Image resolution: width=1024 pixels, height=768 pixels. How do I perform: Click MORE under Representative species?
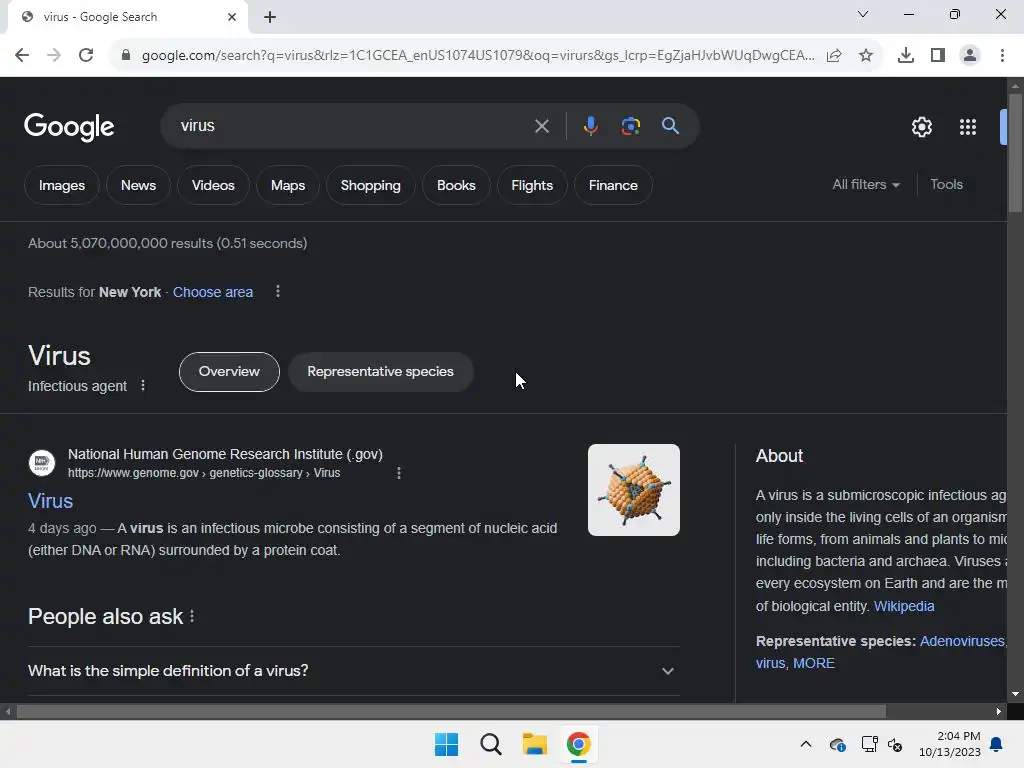(814, 663)
